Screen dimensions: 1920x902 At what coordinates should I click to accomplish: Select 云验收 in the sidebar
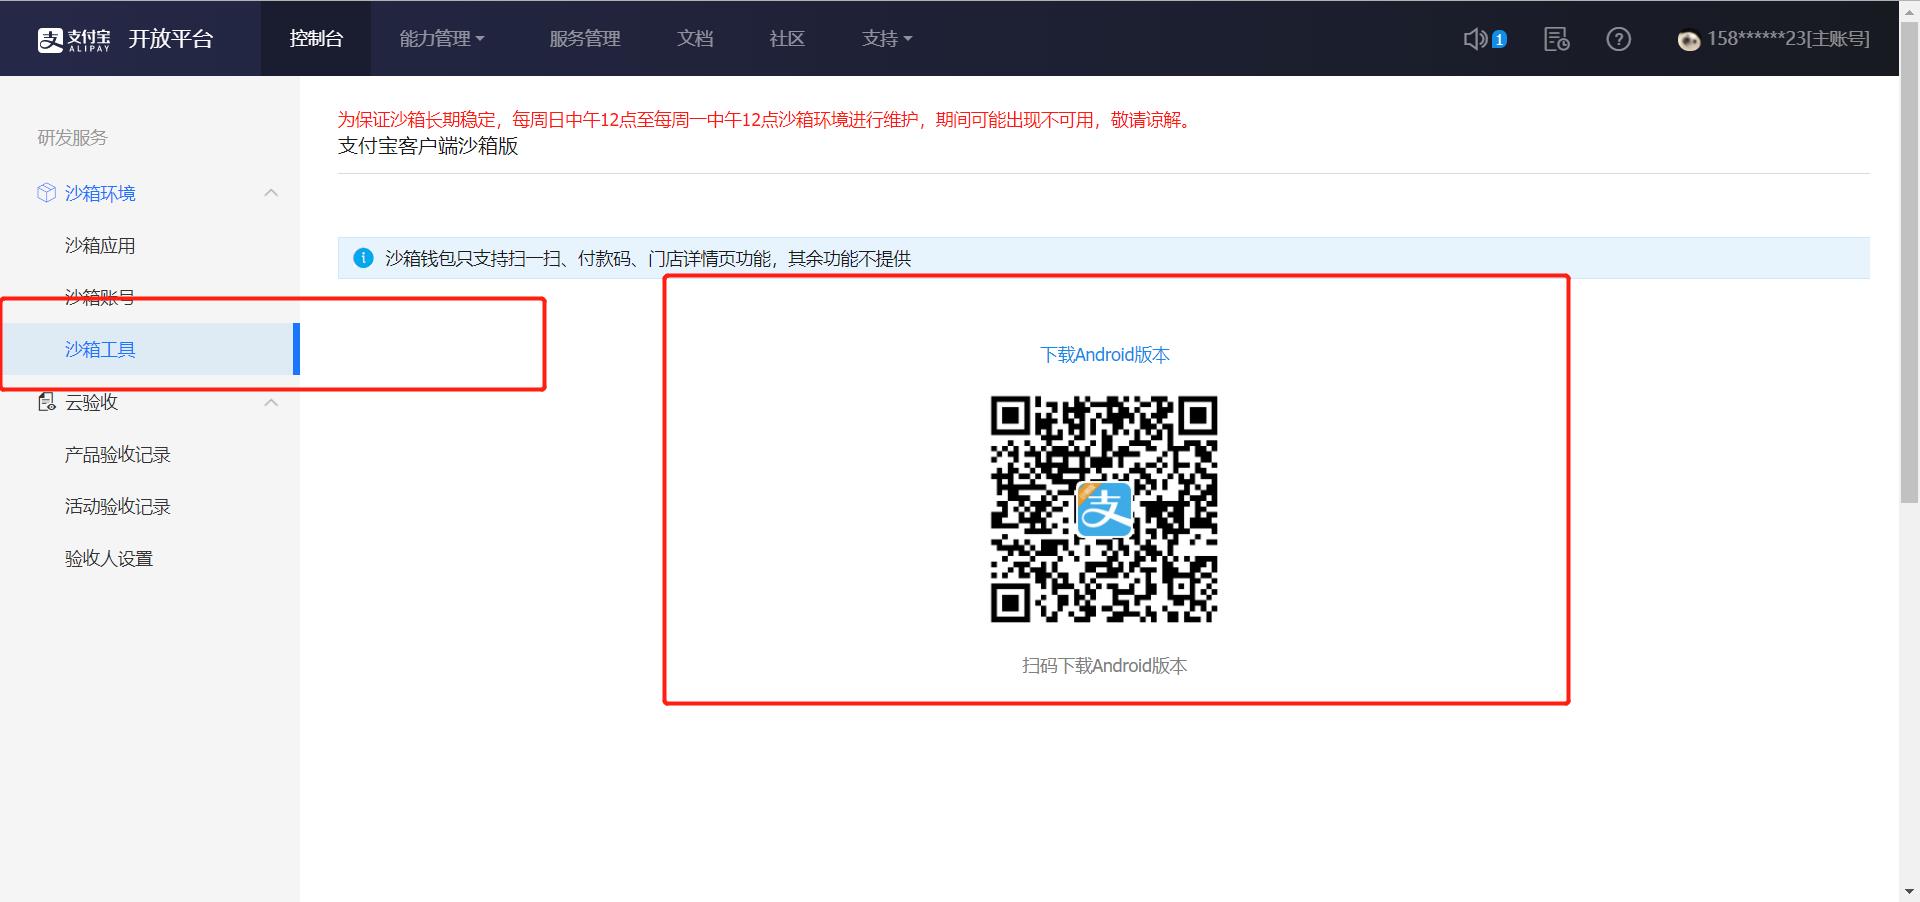point(92,402)
